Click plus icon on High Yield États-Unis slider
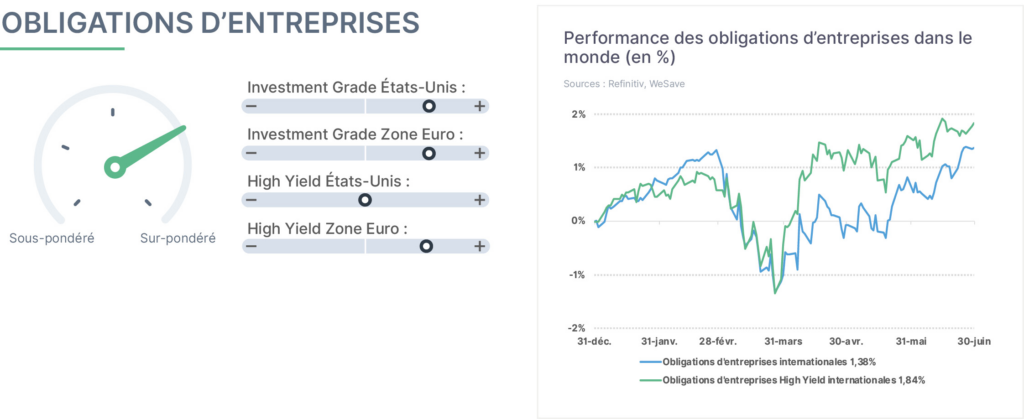The height and width of the screenshot is (419, 1024). coord(480,200)
